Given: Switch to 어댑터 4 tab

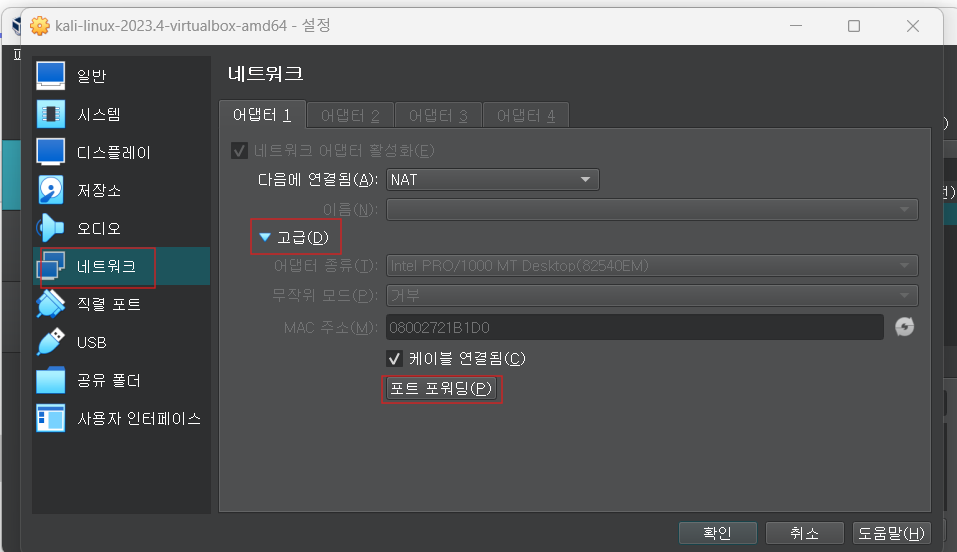Looking at the screenshot, I should pos(526,115).
